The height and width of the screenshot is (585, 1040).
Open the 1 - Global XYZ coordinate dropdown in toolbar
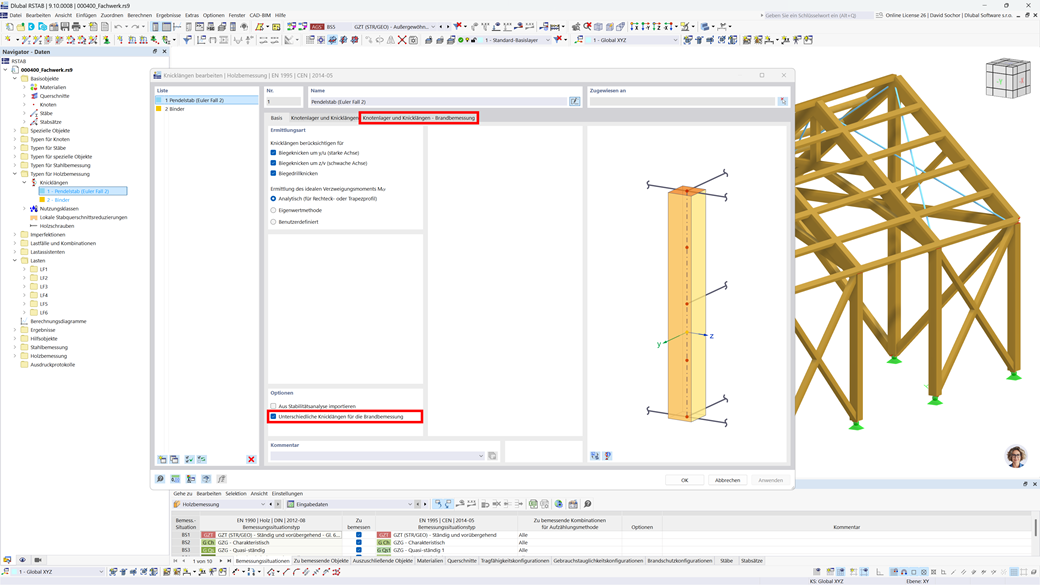click(675, 40)
